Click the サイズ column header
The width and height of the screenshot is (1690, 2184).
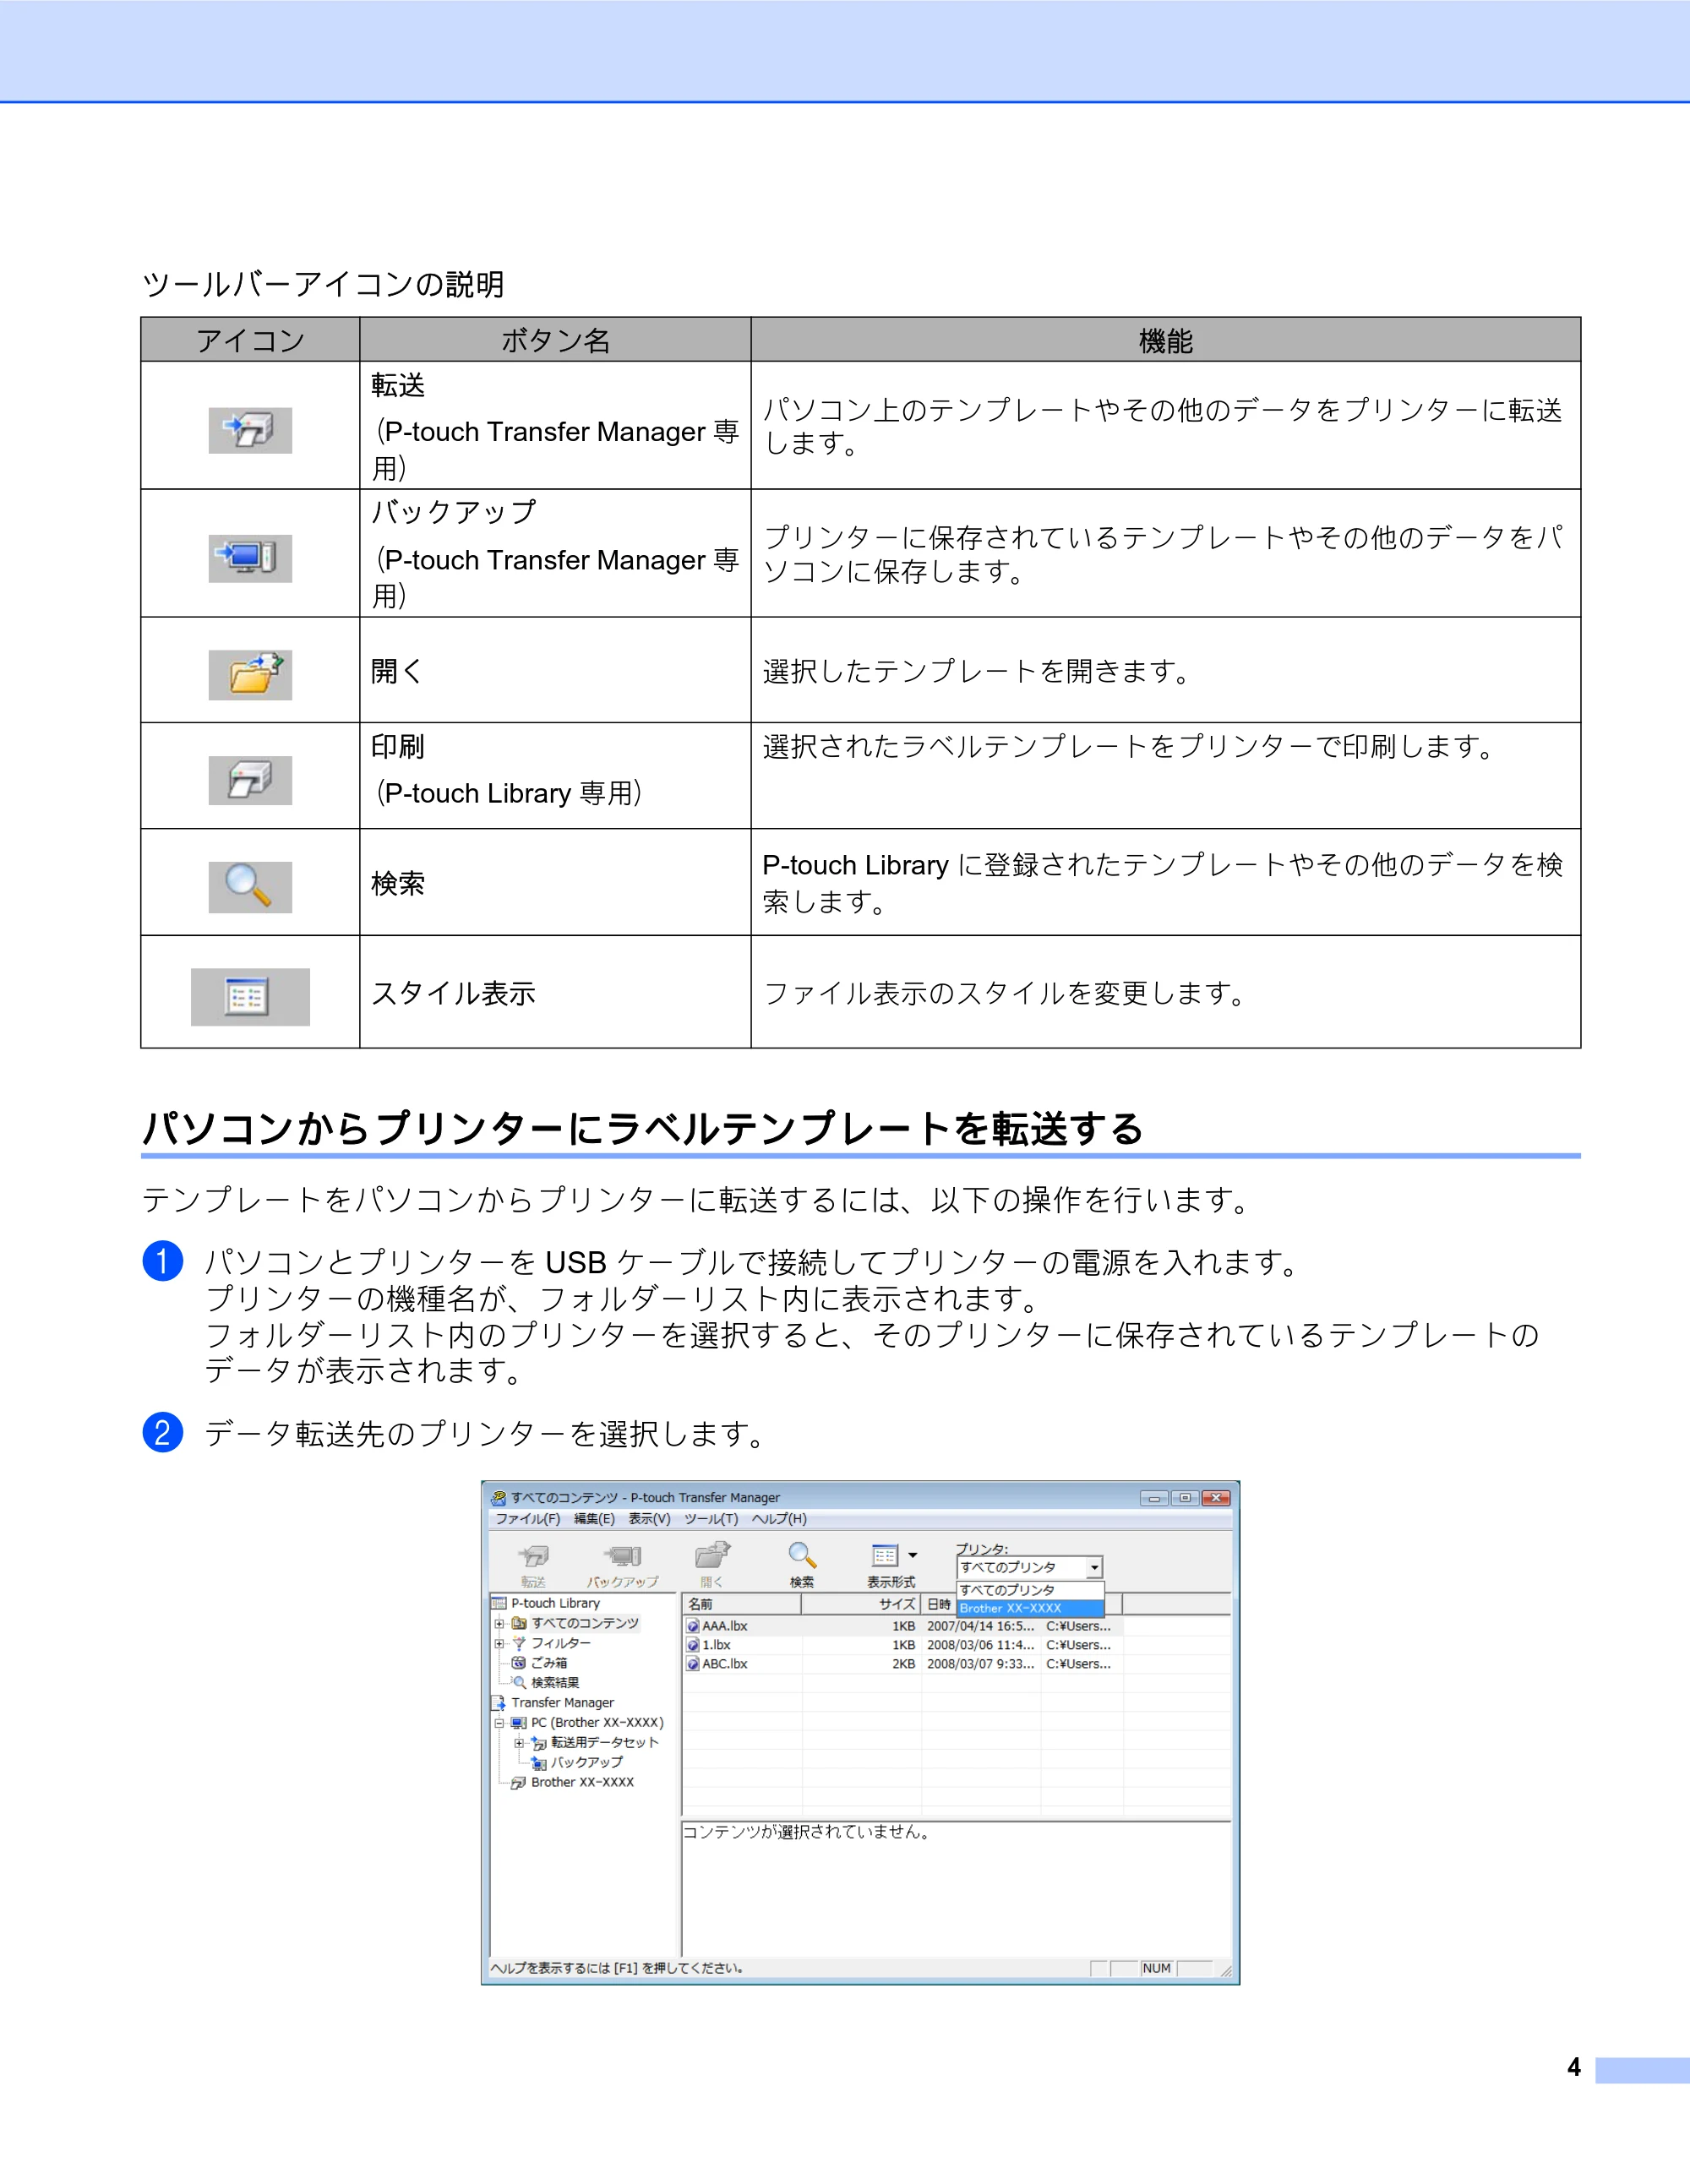(x=860, y=1604)
